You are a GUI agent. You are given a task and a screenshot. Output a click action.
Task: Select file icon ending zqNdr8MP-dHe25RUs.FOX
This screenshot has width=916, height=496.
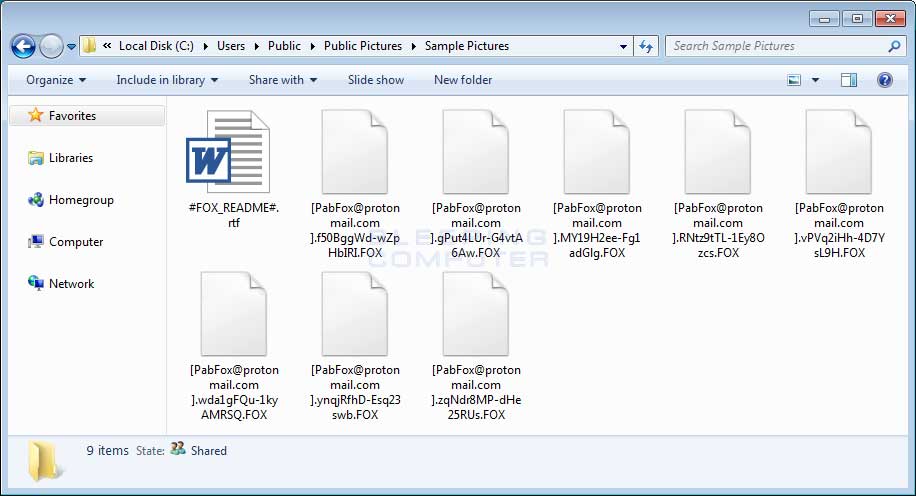pyautogui.click(x=476, y=314)
